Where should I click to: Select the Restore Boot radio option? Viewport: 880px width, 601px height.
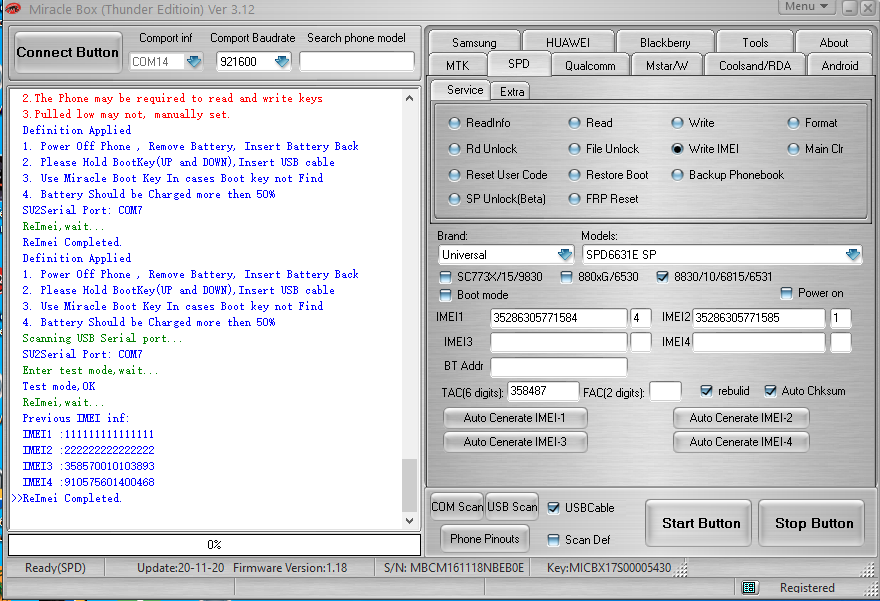click(x=574, y=175)
